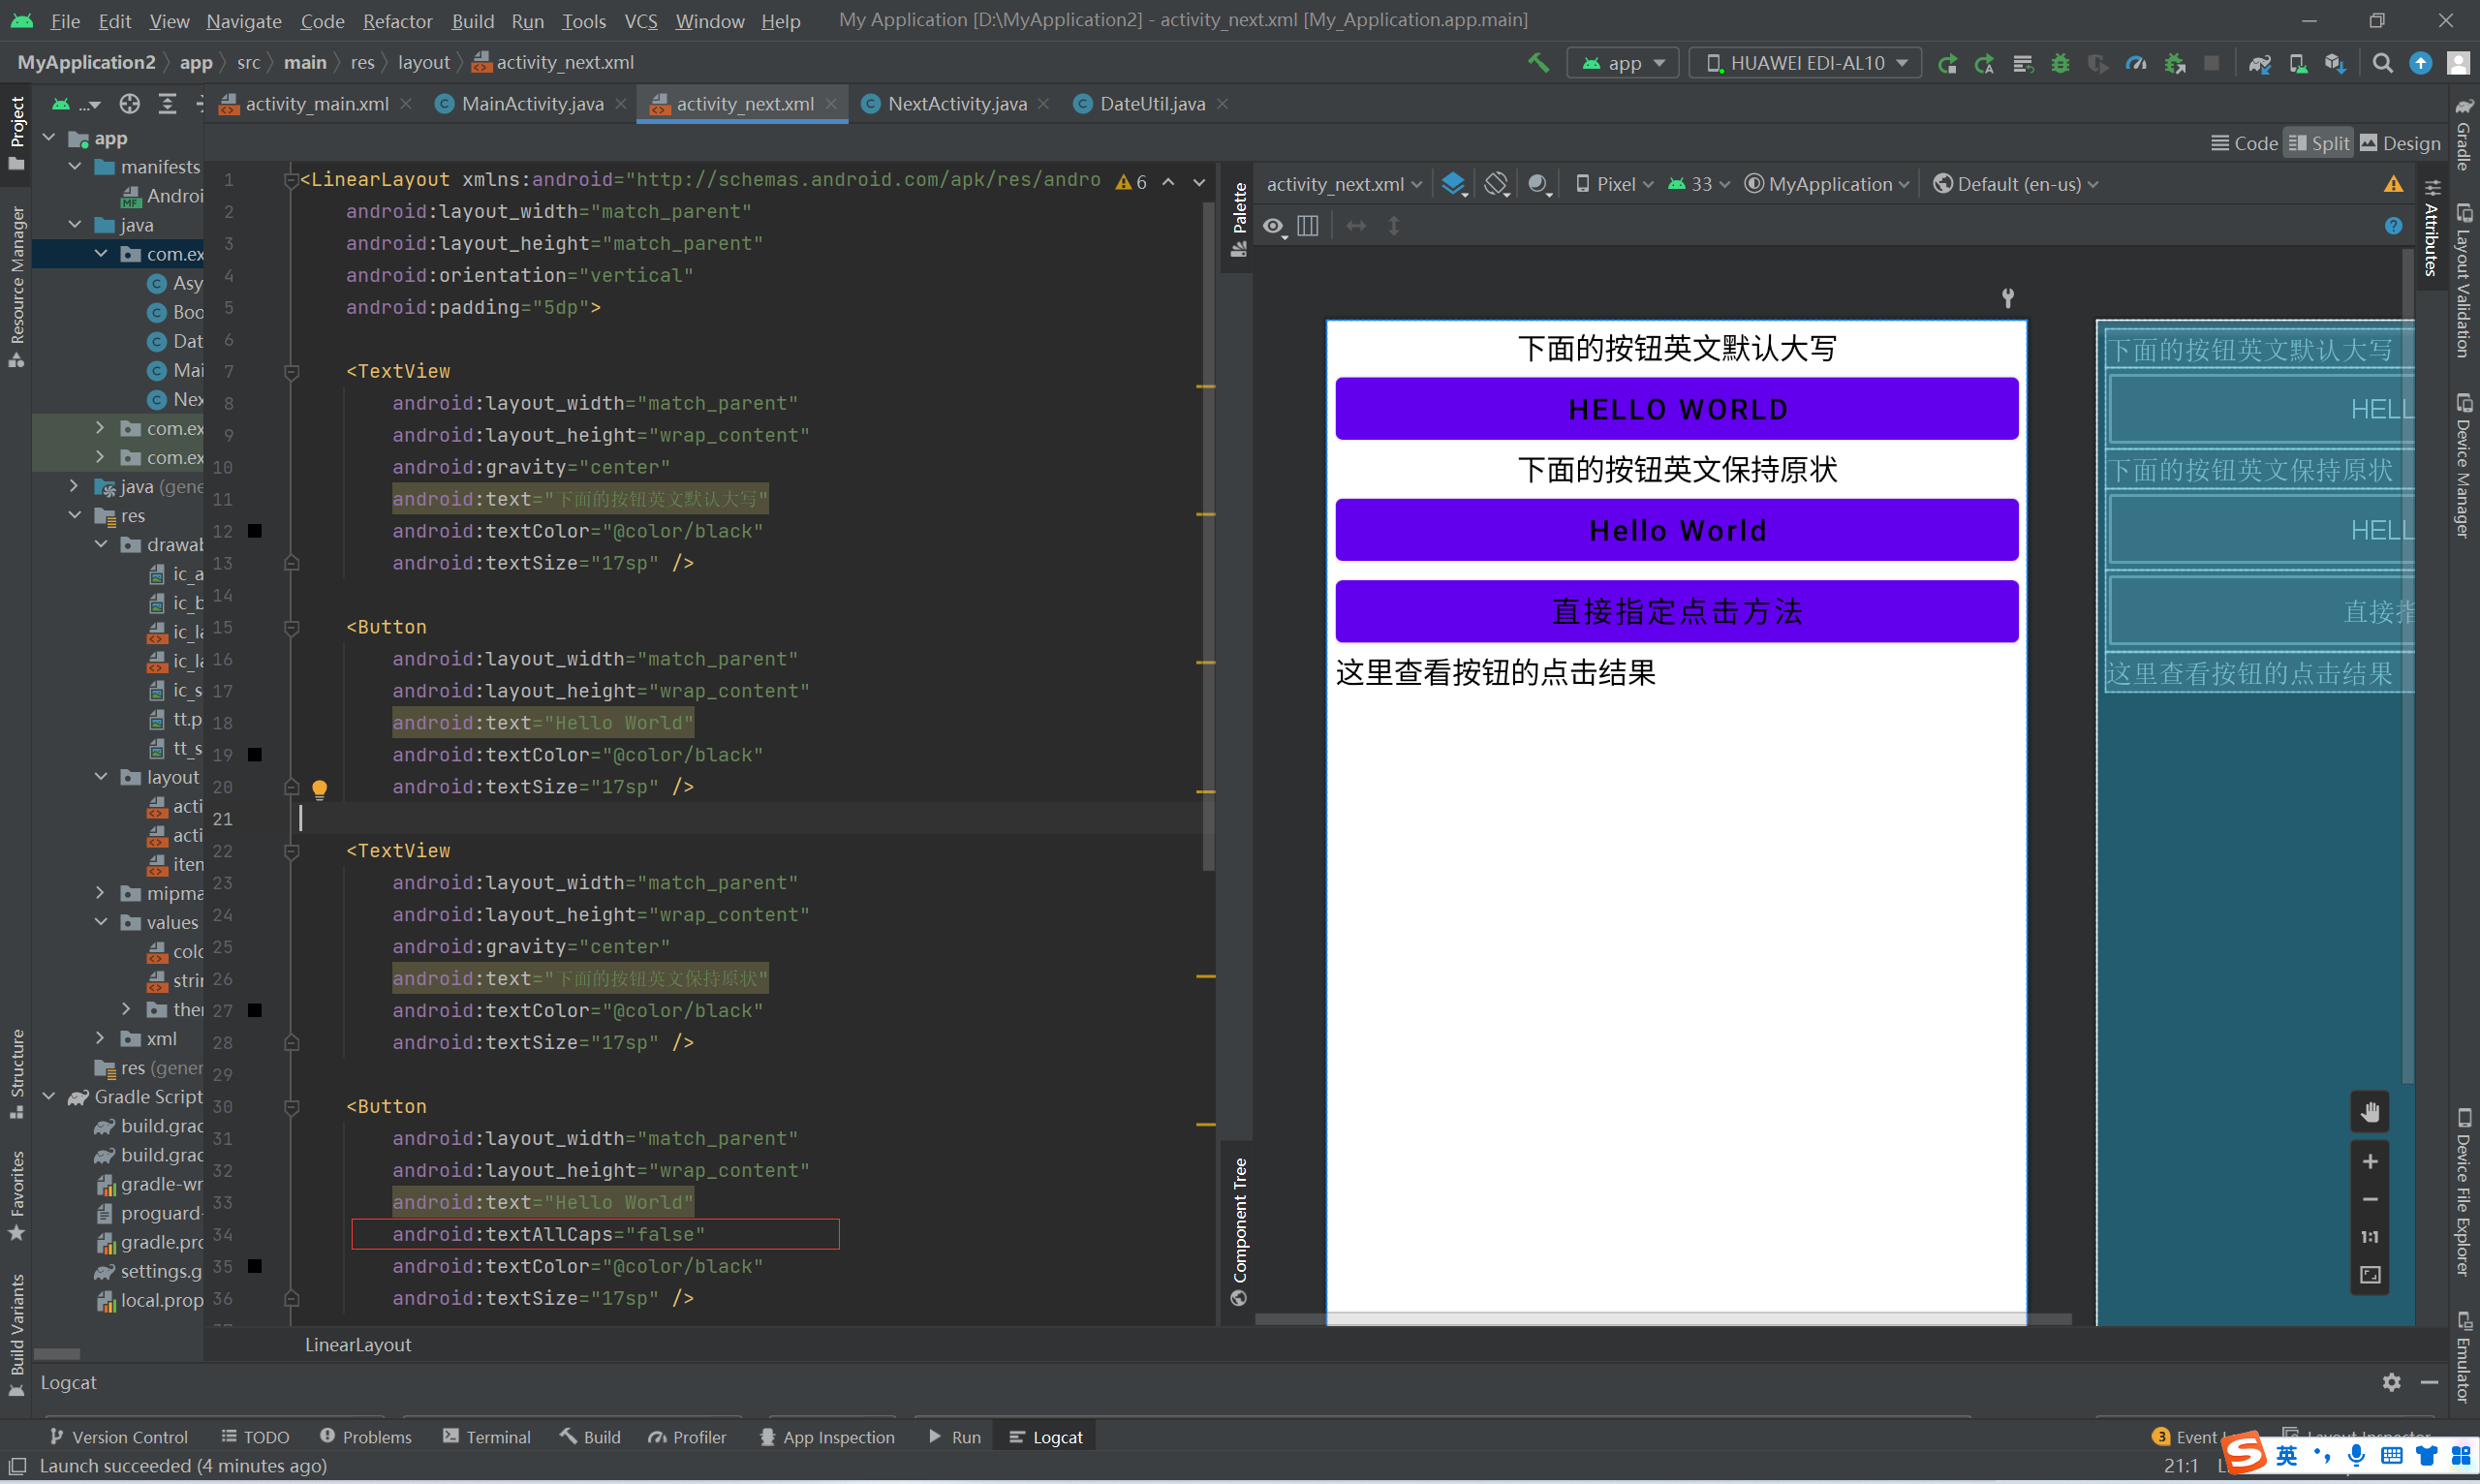Screen dimensions: 2480x1484
Task: Click the yellow intention lightbulb in editor
Action: [320, 789]
